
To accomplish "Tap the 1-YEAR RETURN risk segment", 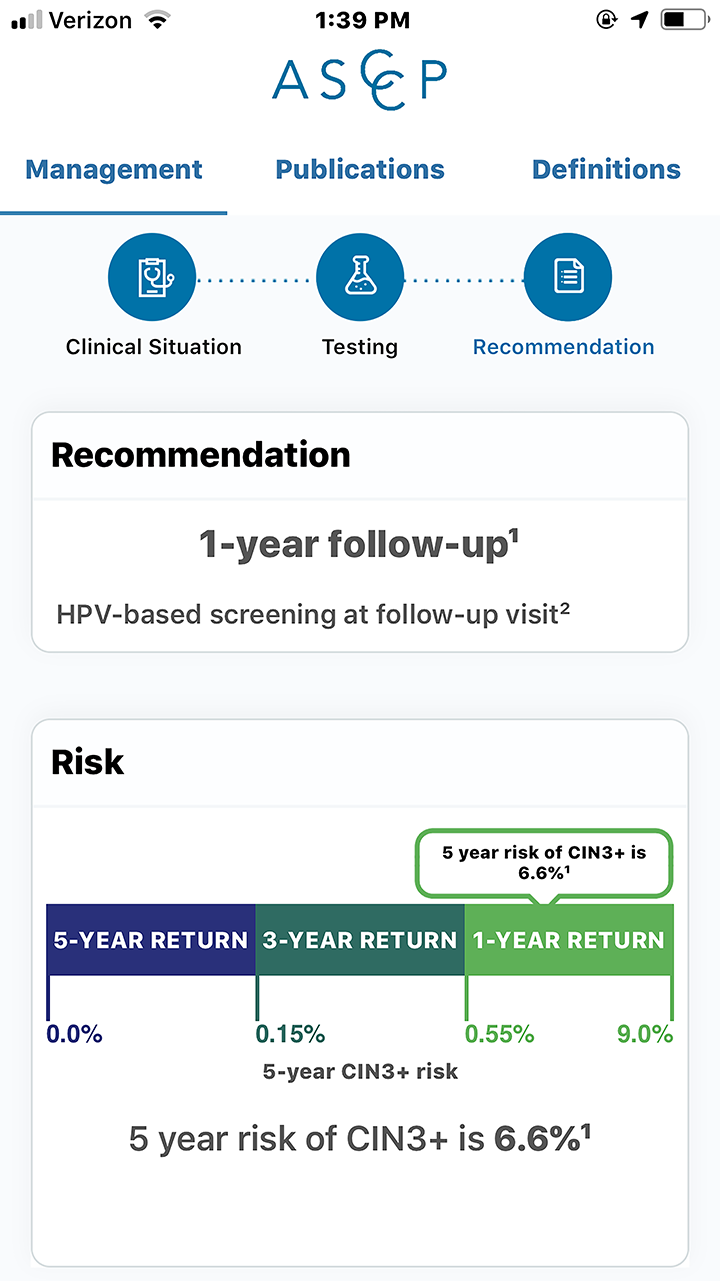I will coord(569,940).
